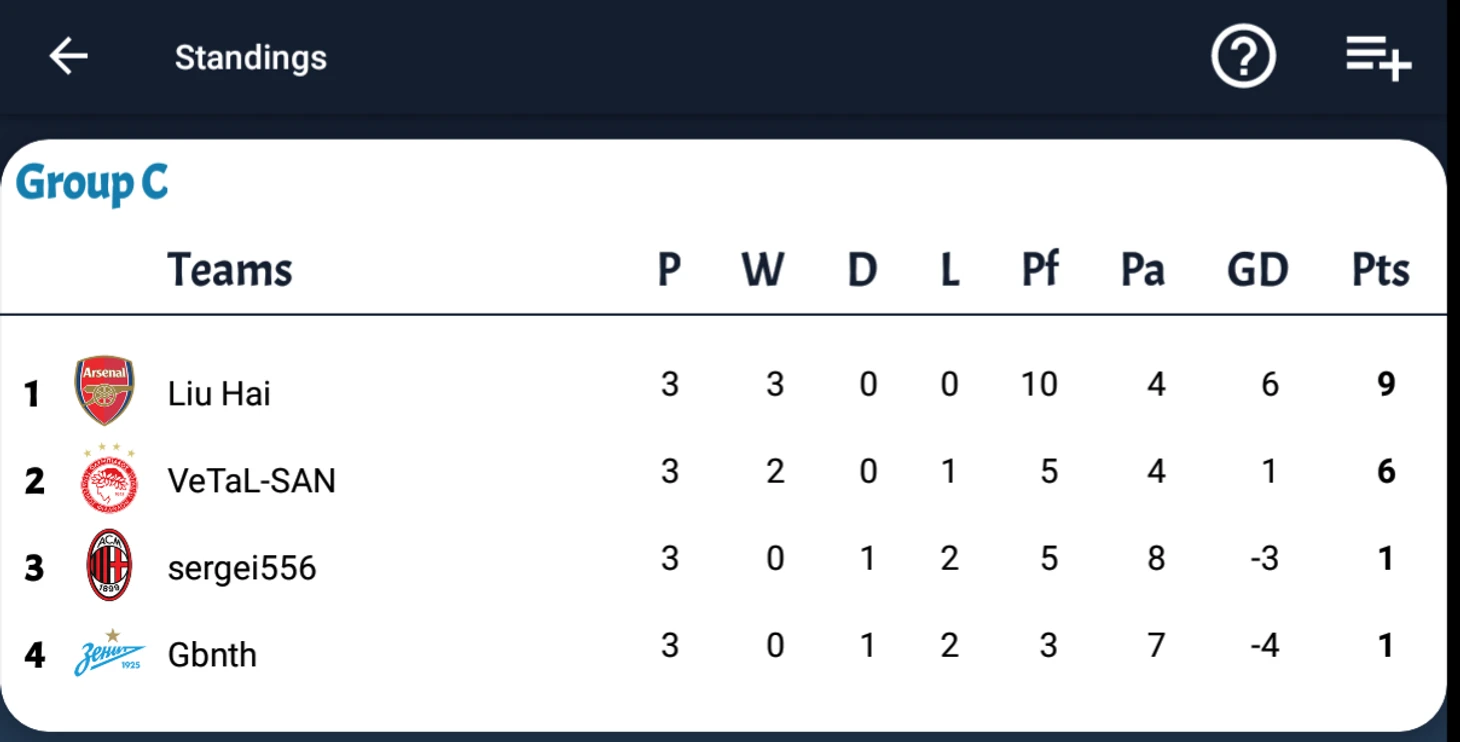Open player Liu Hai's name
Screen dimensions: 1460x742
pos(219,393)
